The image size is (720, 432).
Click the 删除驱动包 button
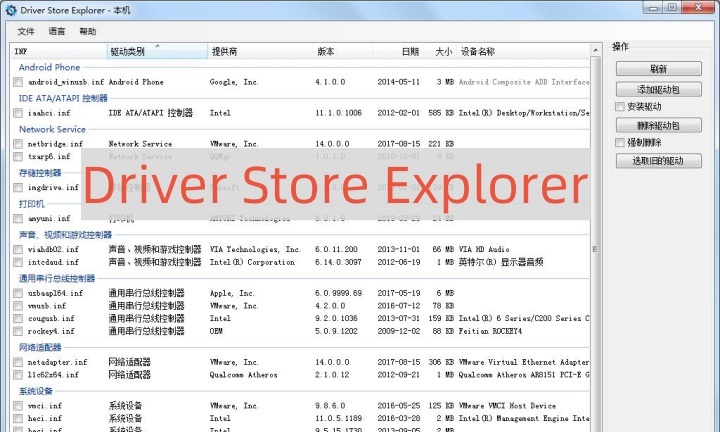pyautogui.click(x=658, y=125)
